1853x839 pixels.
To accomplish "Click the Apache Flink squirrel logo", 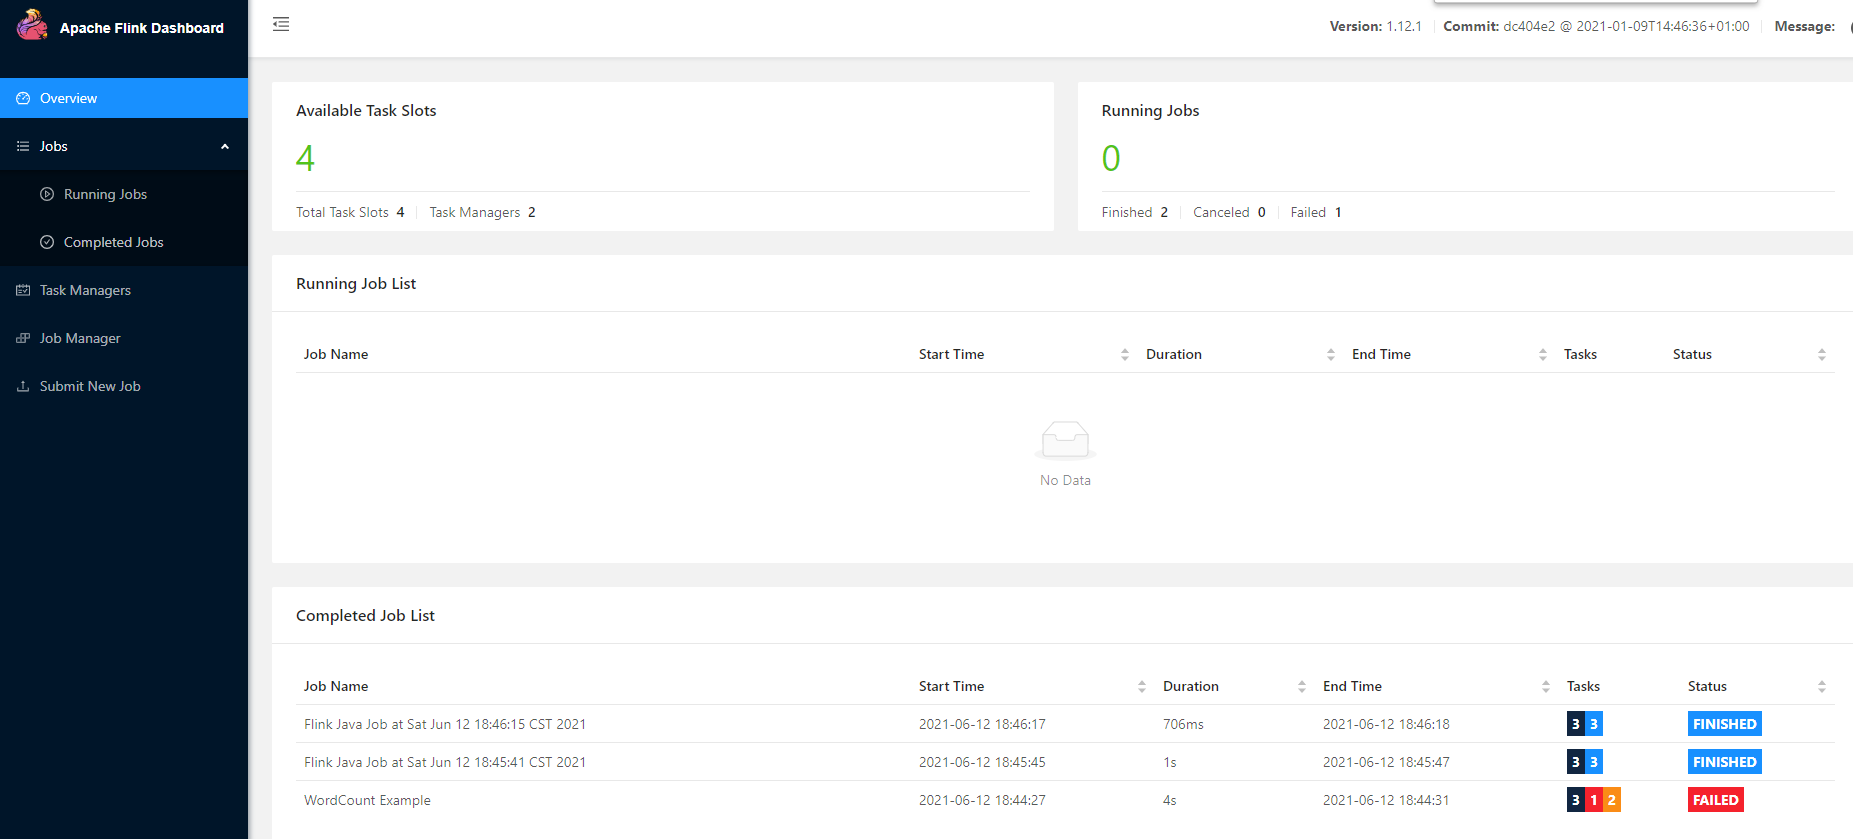I will 32,25.
